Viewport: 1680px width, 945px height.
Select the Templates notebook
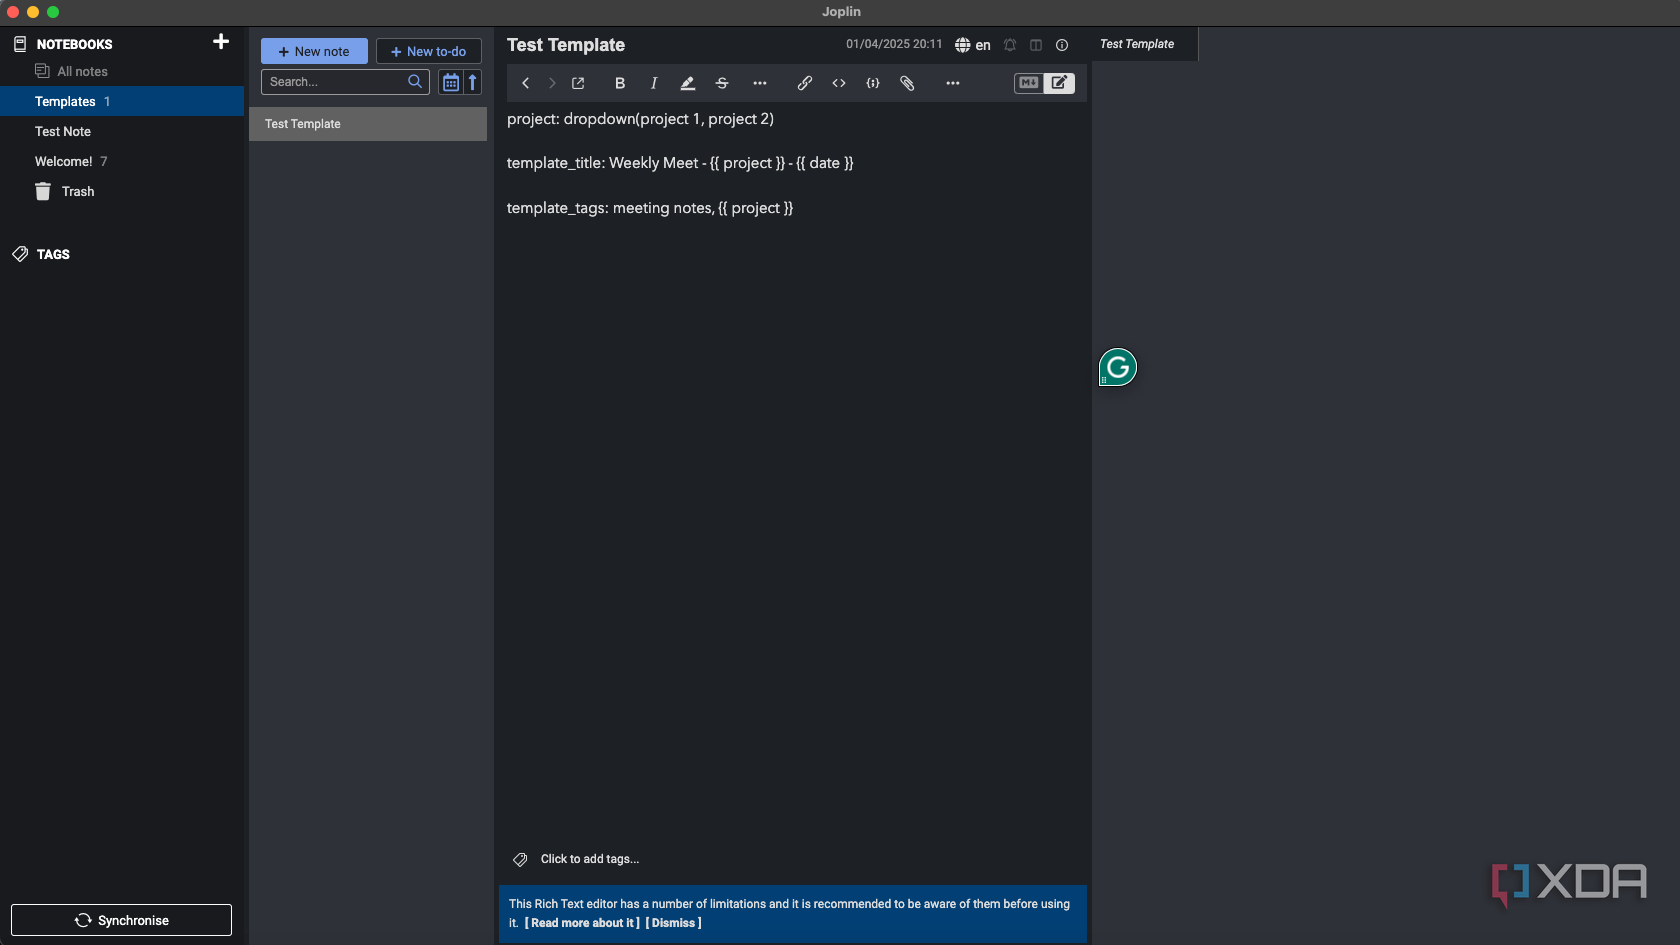pyautogui.click(x=66, y=101)
